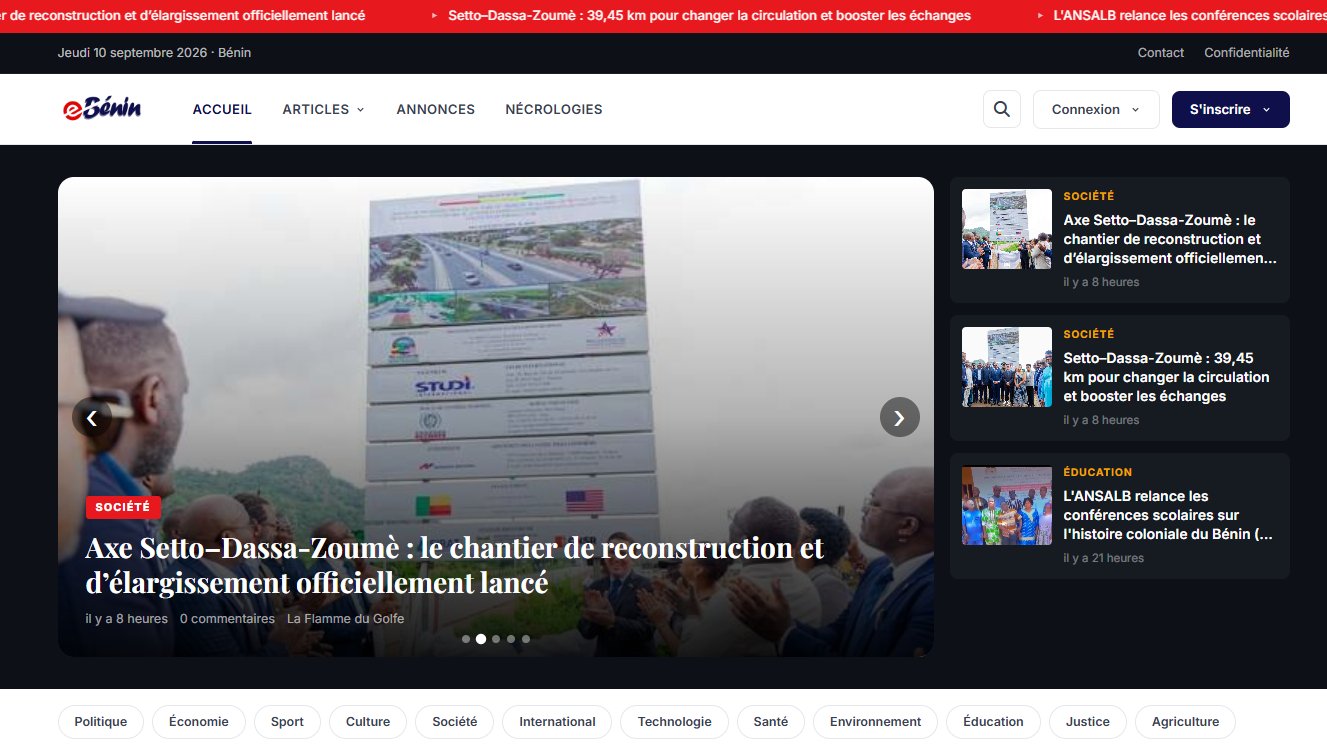Open the S'inscrire dropdown
This screenshot has height=746, width=1327.
[1230, 109]
